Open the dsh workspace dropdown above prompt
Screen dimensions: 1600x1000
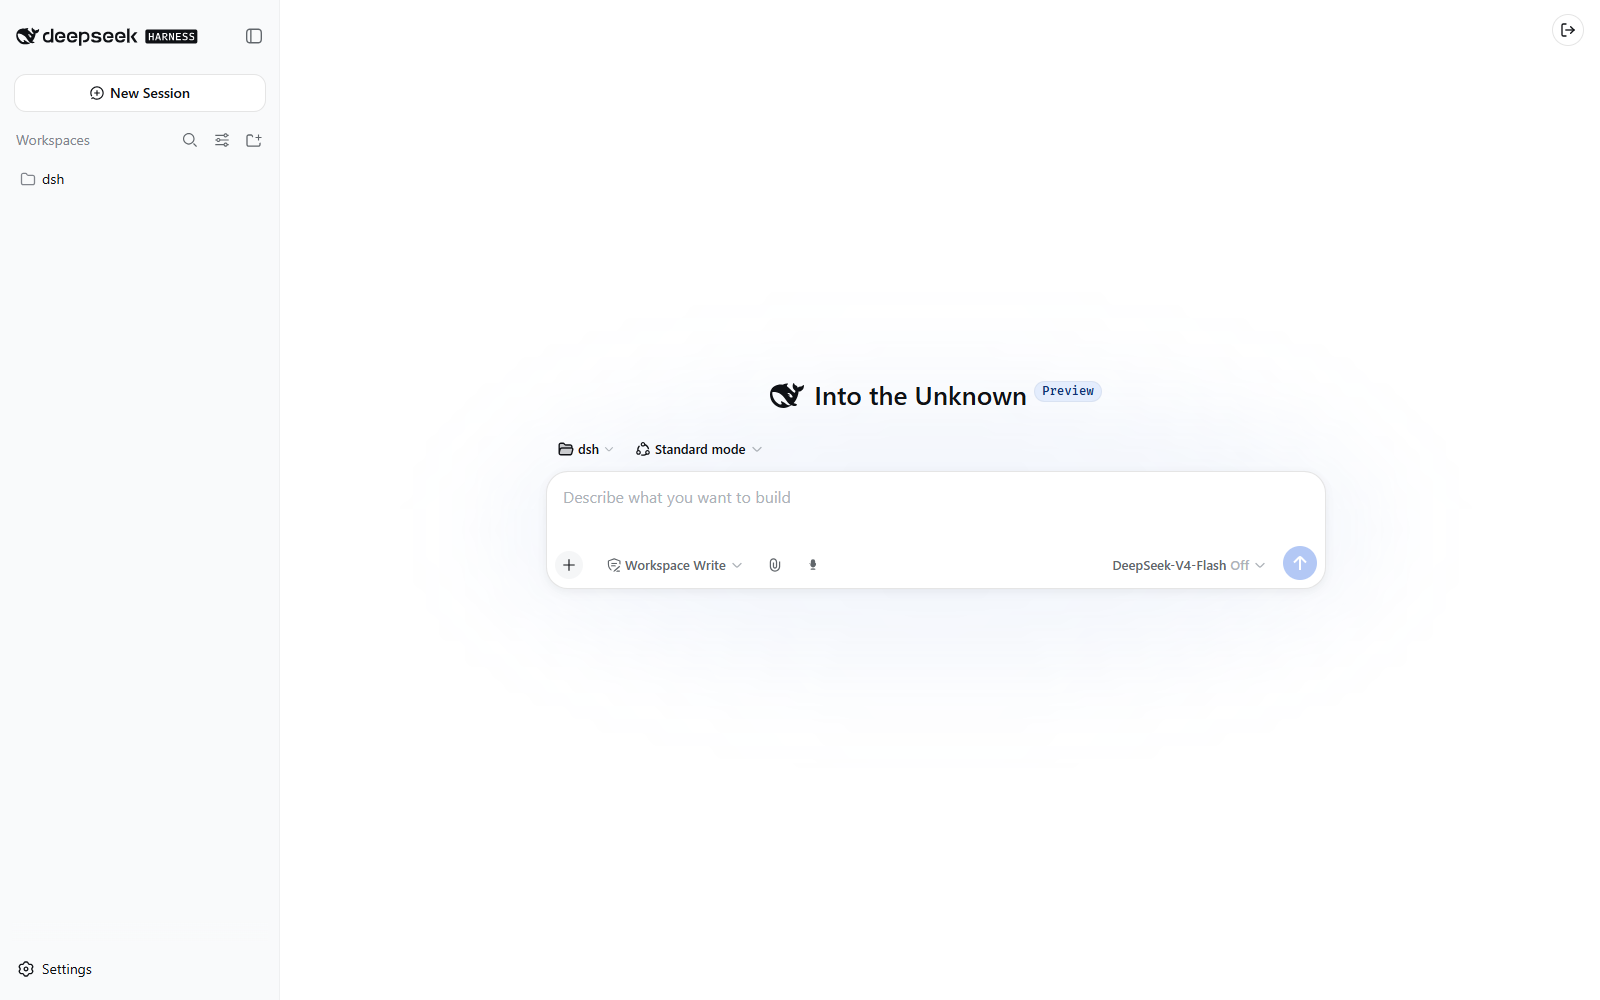tap(586, 449)
